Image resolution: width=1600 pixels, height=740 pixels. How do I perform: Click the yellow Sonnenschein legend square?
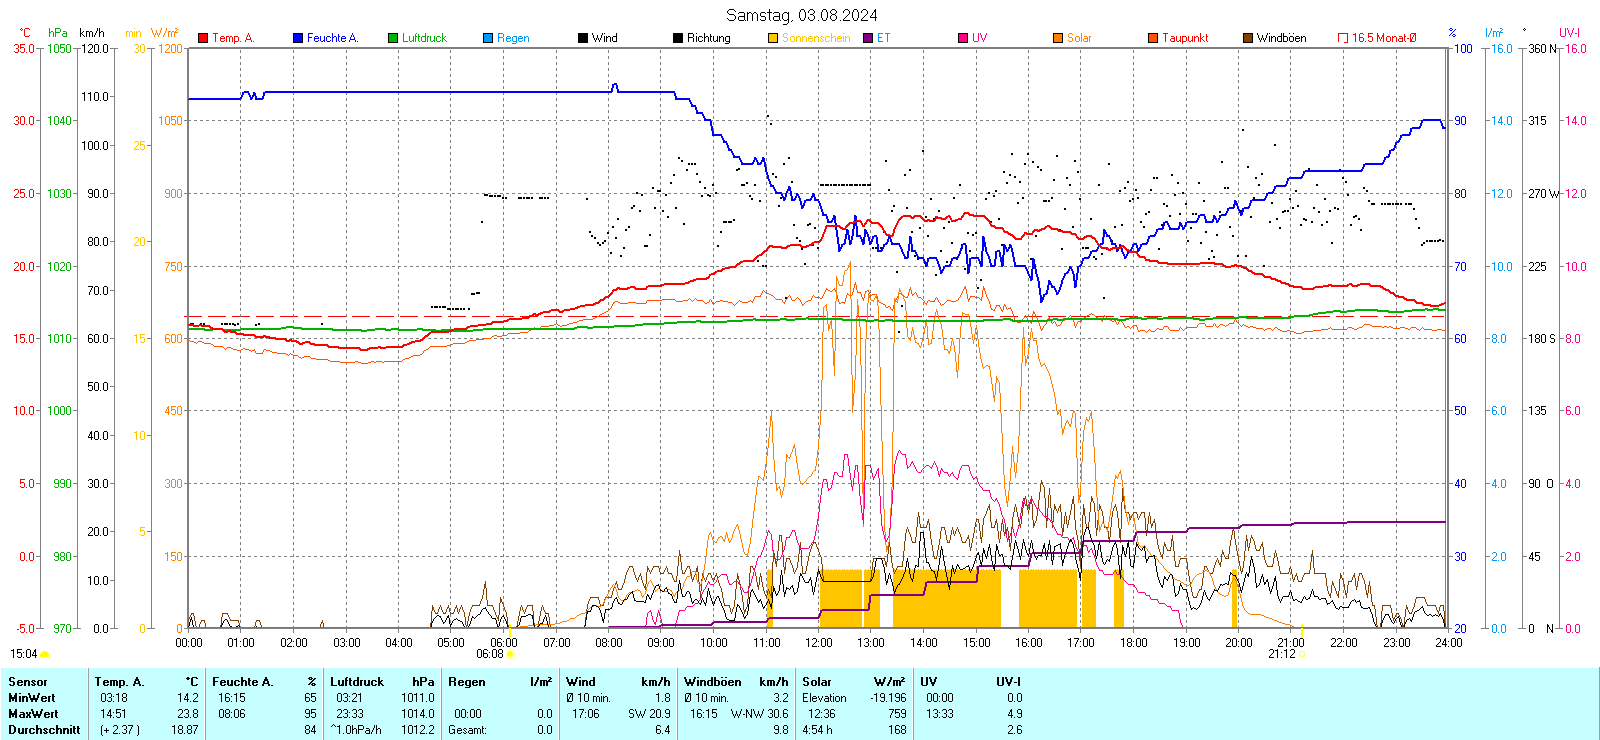click(x=773, y=38)
